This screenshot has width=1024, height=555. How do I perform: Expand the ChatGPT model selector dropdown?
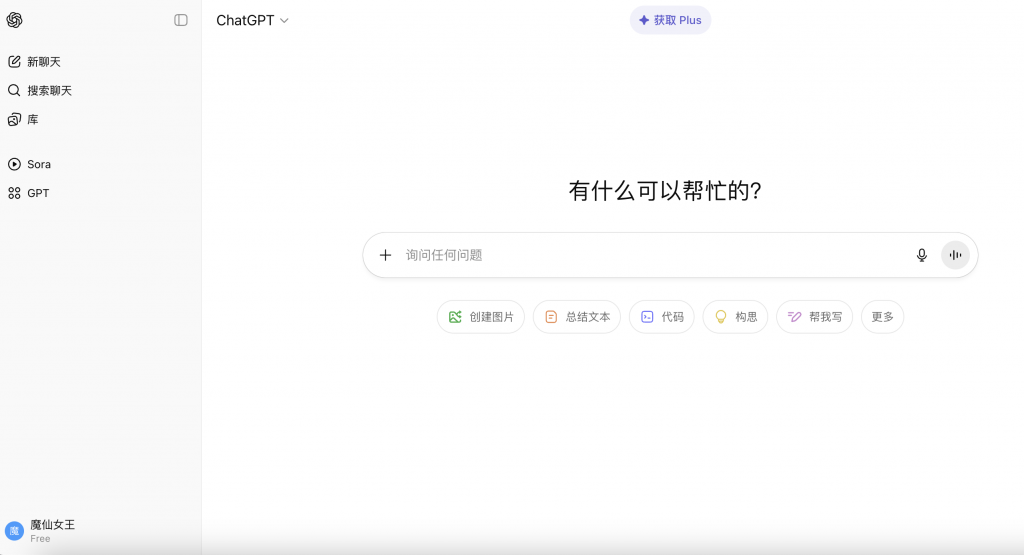[x=252, y=20]
